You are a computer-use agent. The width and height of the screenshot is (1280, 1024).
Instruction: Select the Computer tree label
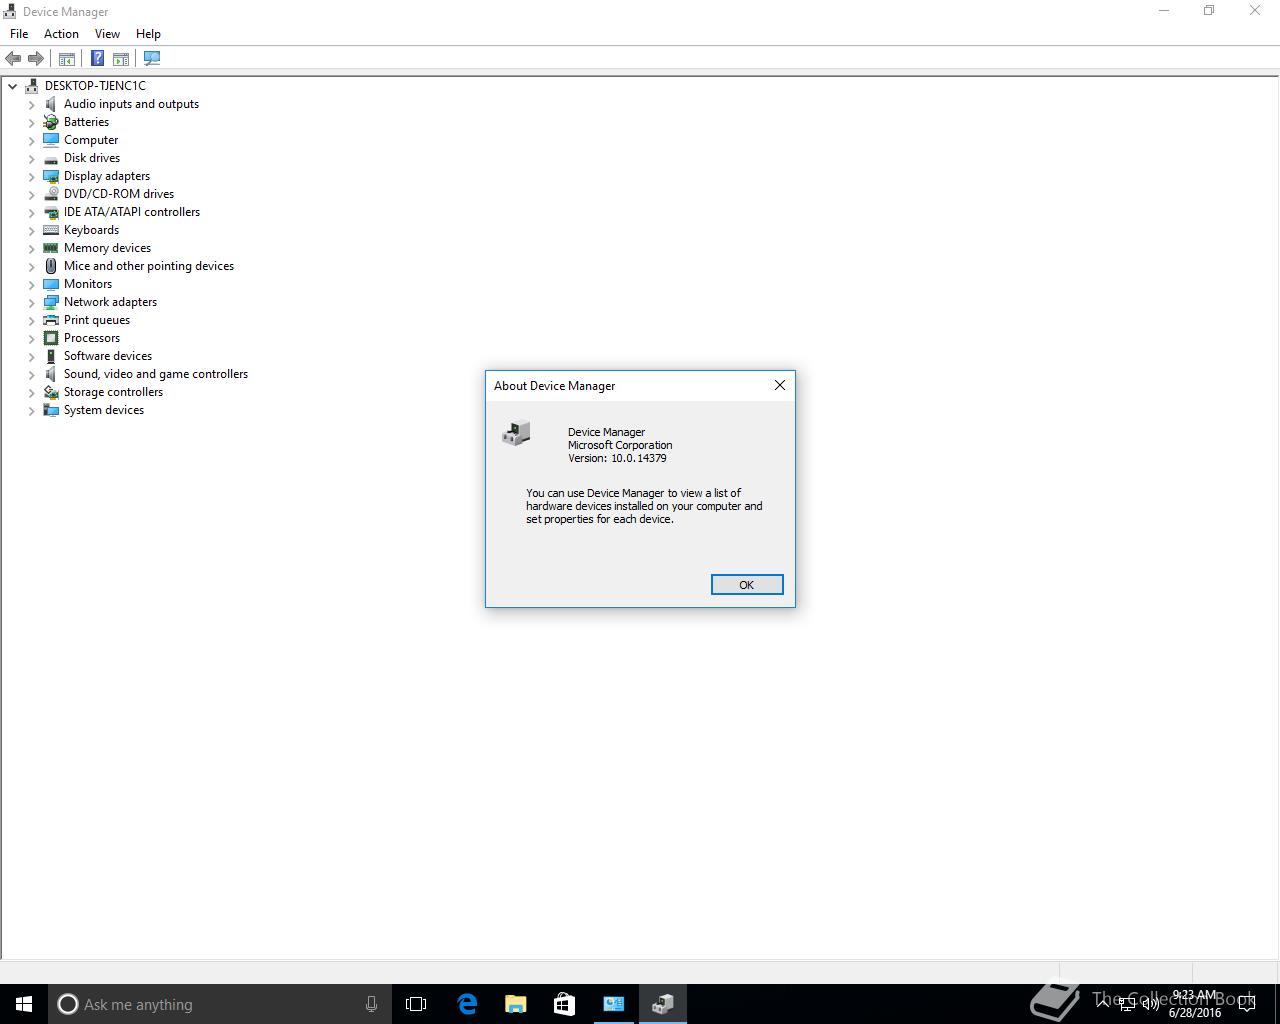pyautogui.click(x=91, y=140)
